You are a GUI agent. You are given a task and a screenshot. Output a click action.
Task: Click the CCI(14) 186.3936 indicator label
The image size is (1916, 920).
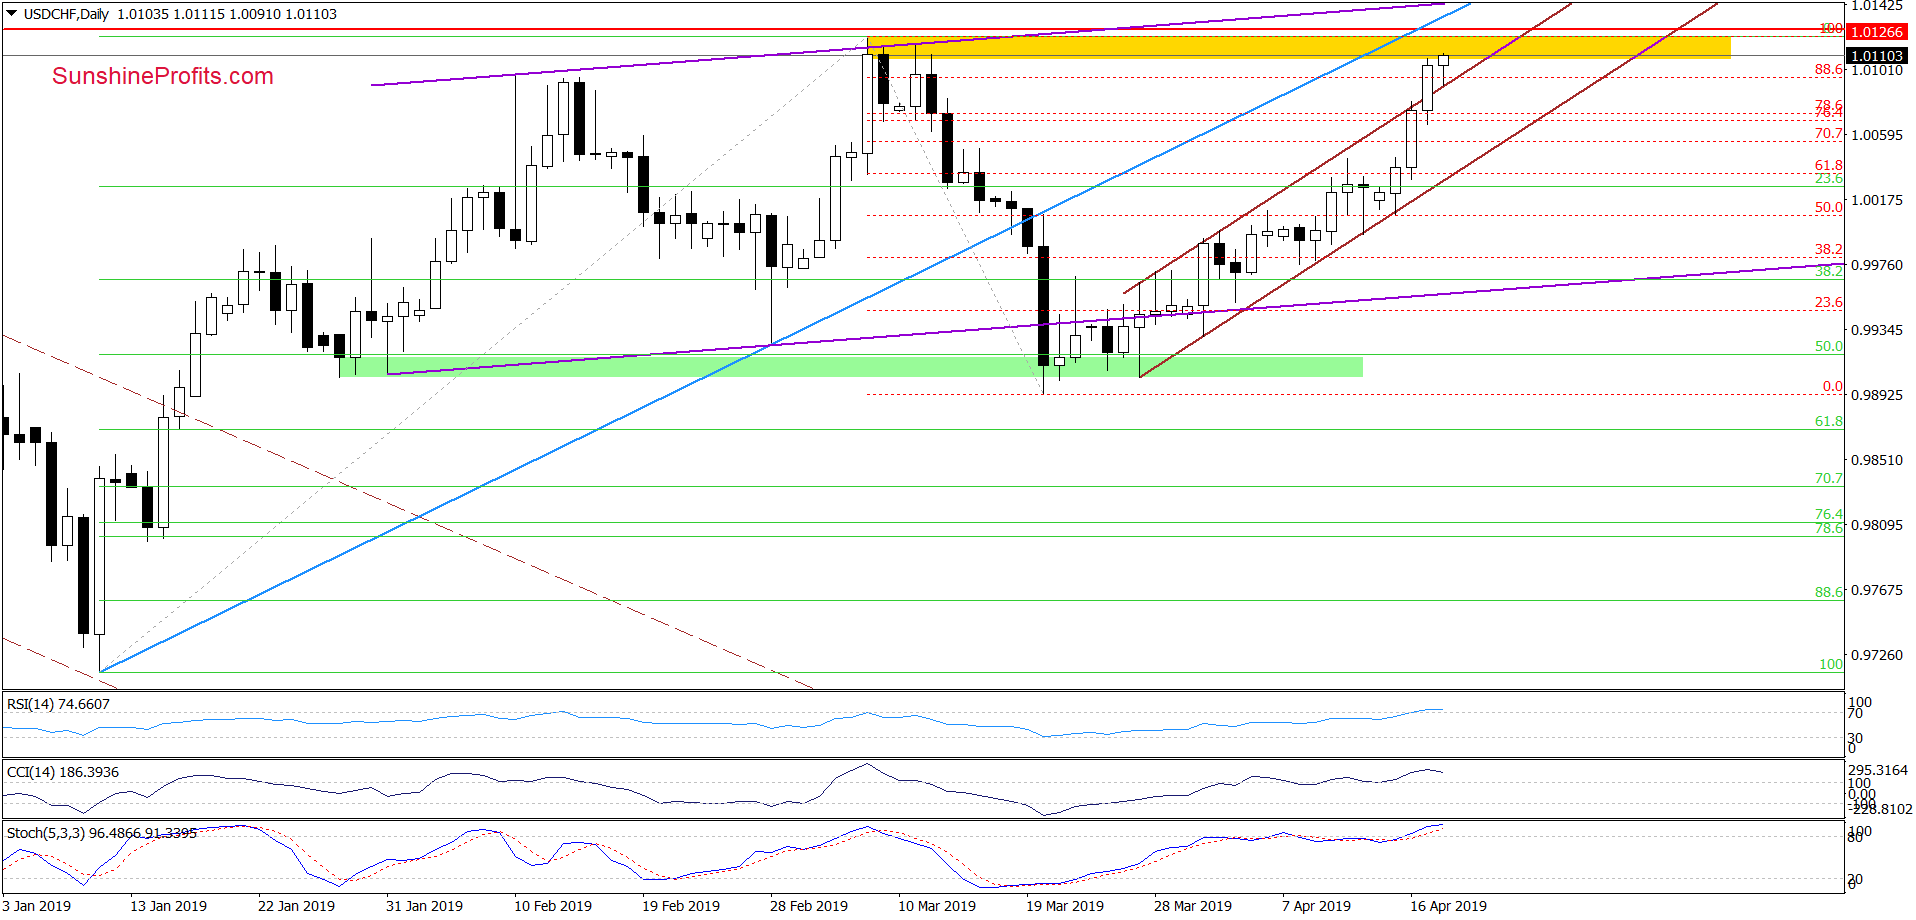point(62,772)
